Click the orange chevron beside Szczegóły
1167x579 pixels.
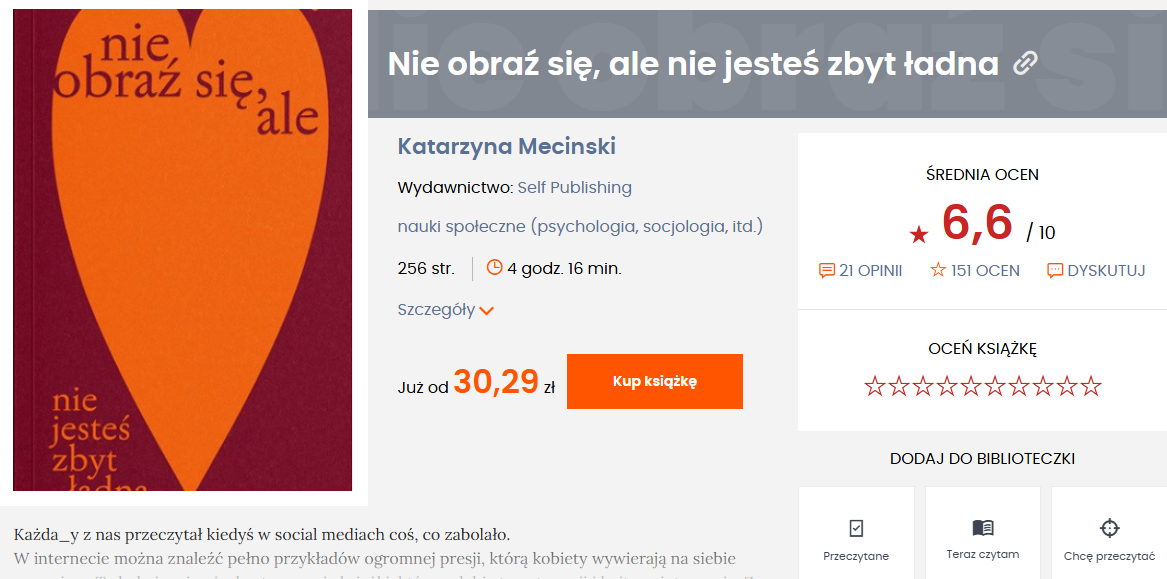tap(487, 311)
